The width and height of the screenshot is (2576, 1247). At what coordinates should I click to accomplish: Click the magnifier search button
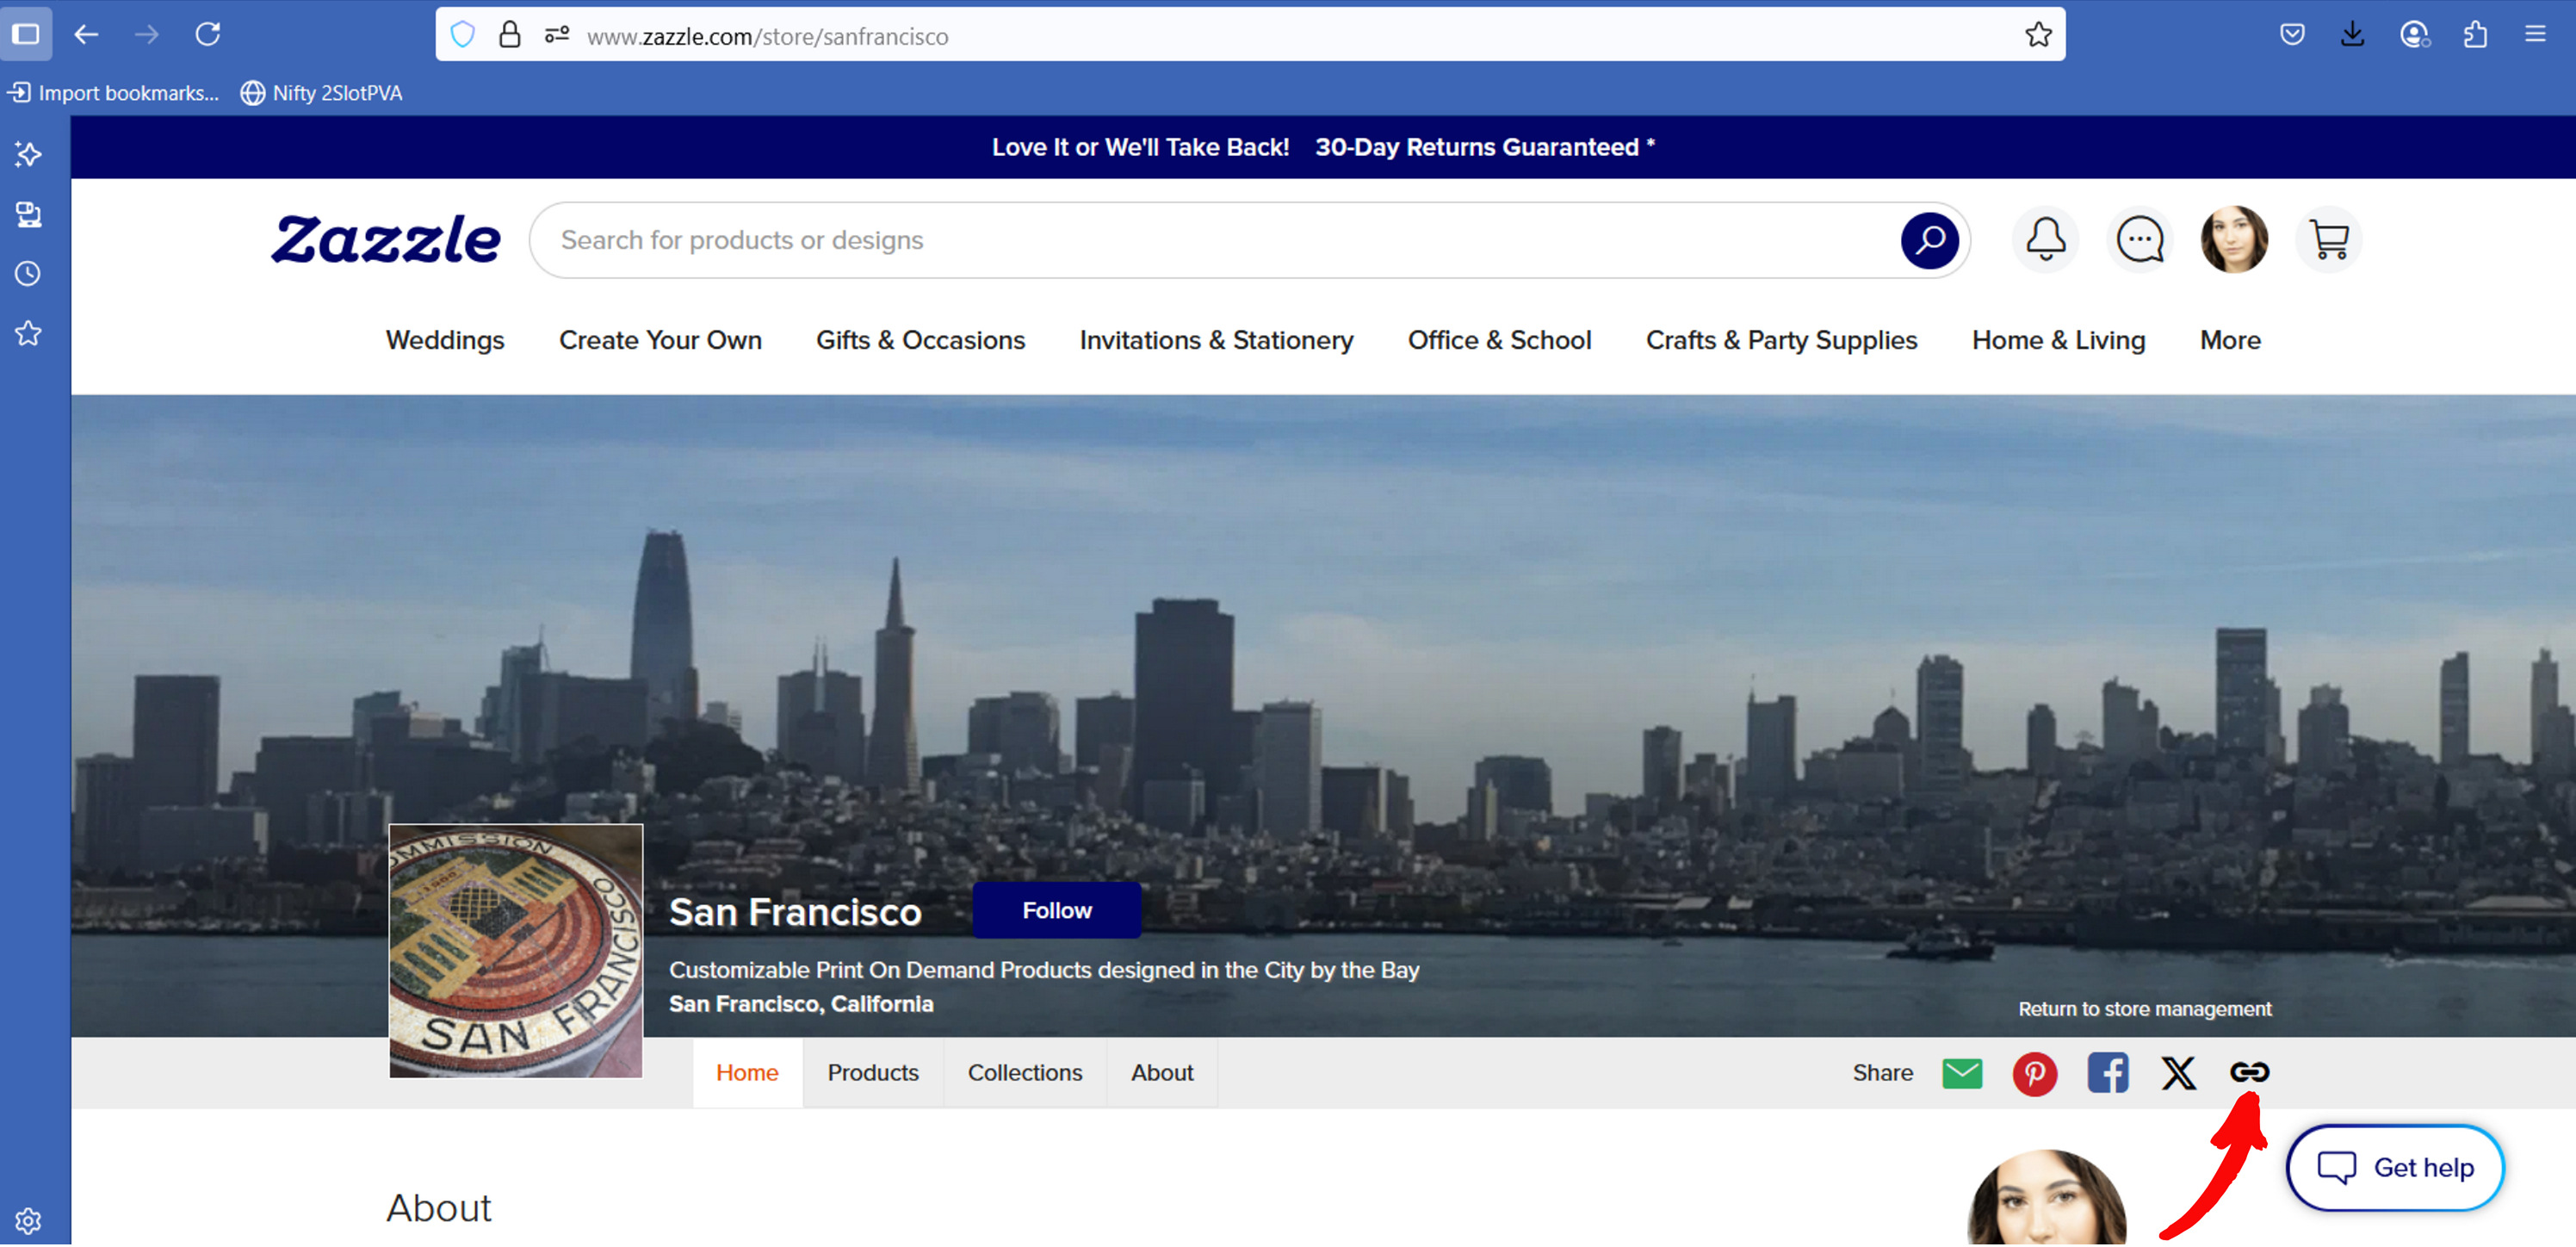1929,240
